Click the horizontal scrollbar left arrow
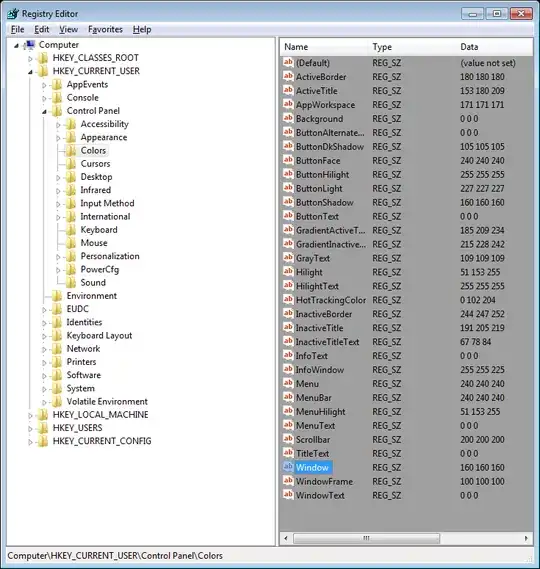 pos(286,538)
